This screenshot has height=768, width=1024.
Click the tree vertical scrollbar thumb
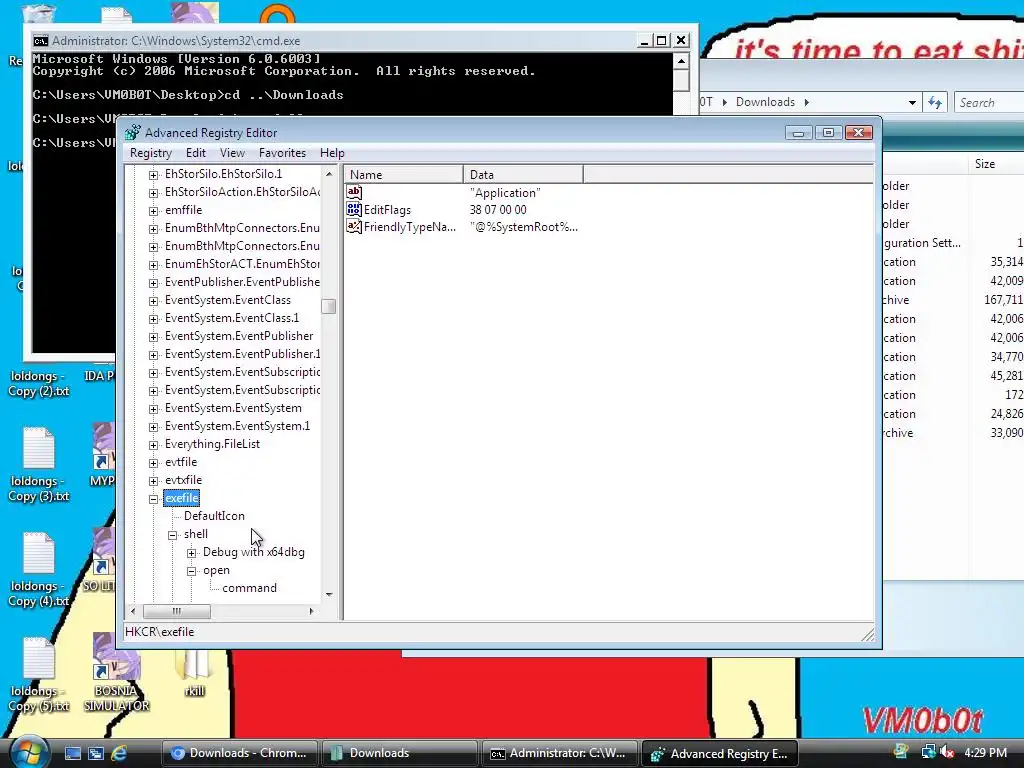tap(328, 306)
